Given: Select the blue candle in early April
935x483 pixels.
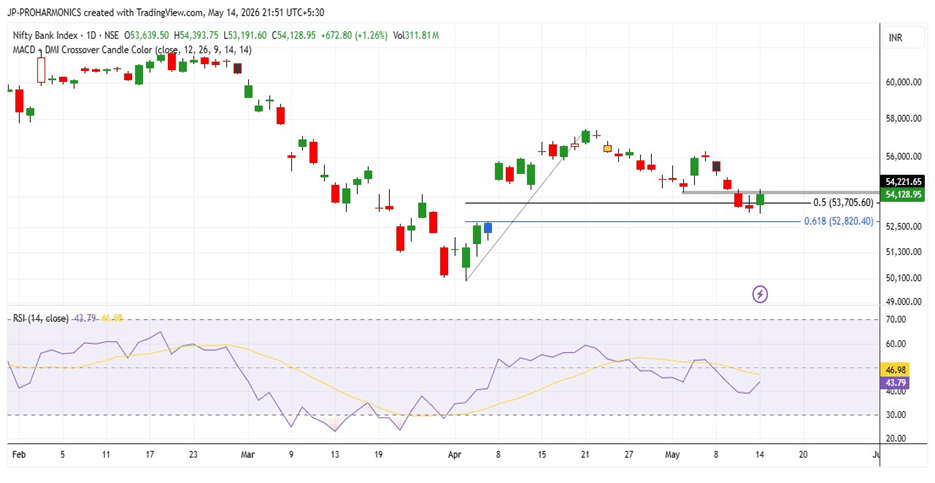Looking at the screenshot, I should coord(488,228).
